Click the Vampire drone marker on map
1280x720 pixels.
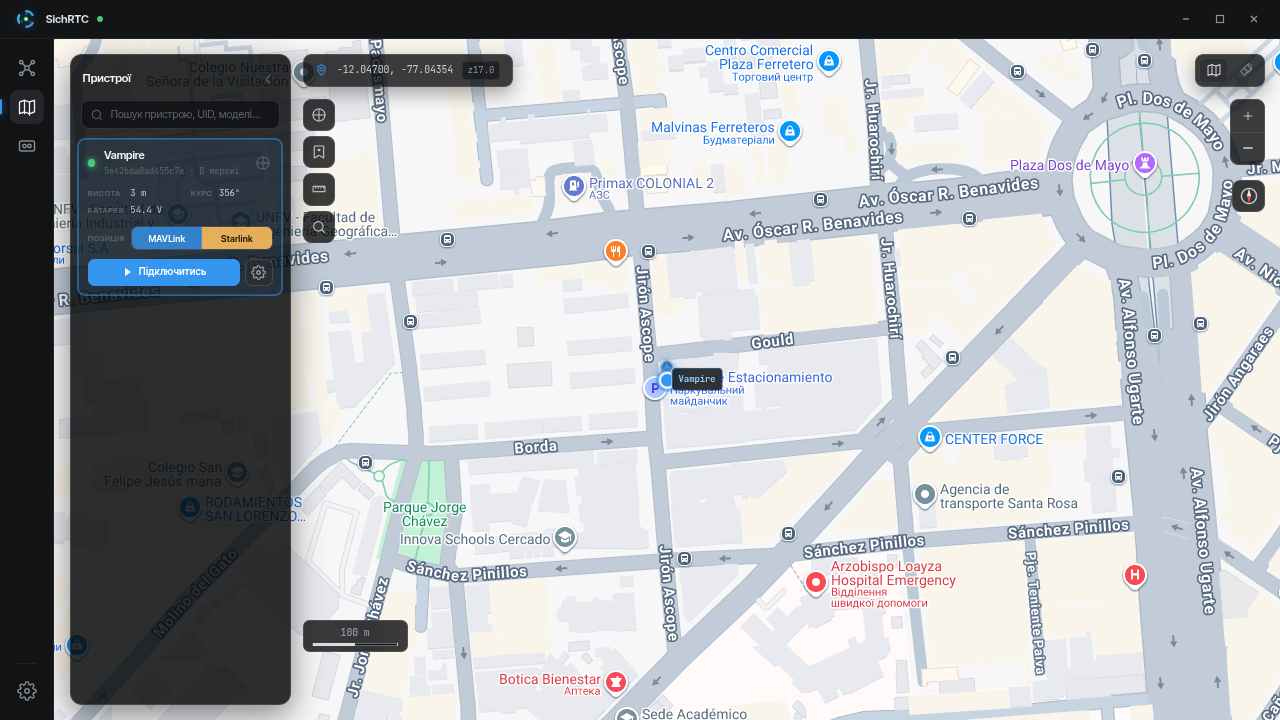(667, 378)
